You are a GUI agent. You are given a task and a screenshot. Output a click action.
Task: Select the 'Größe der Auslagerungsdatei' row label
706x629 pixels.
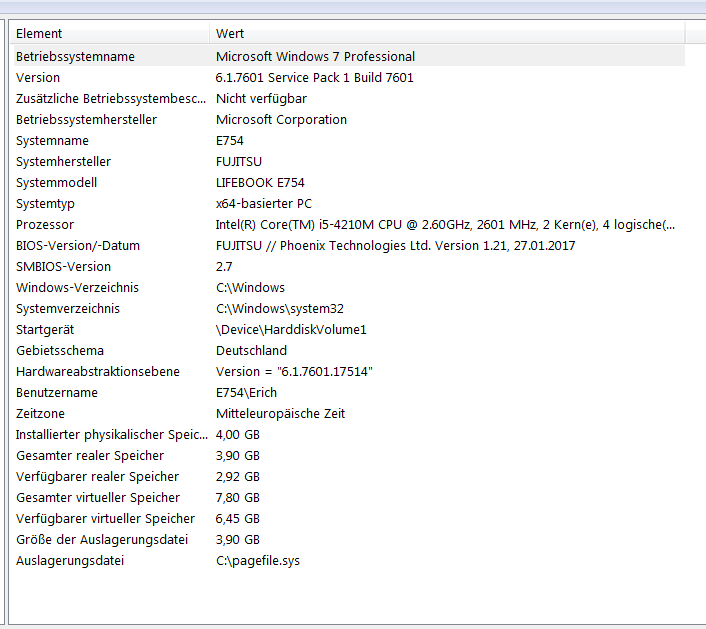click(x=102, y=540)
